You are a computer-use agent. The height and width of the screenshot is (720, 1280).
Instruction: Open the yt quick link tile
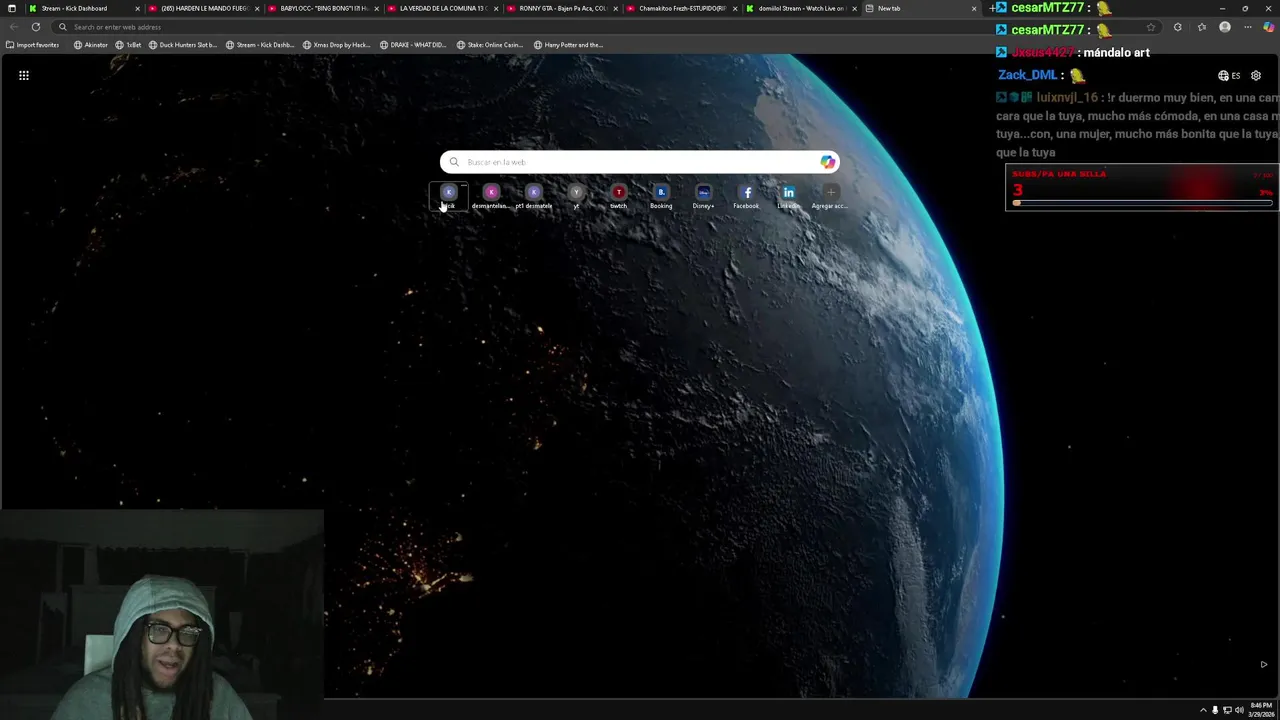point(576,197)
